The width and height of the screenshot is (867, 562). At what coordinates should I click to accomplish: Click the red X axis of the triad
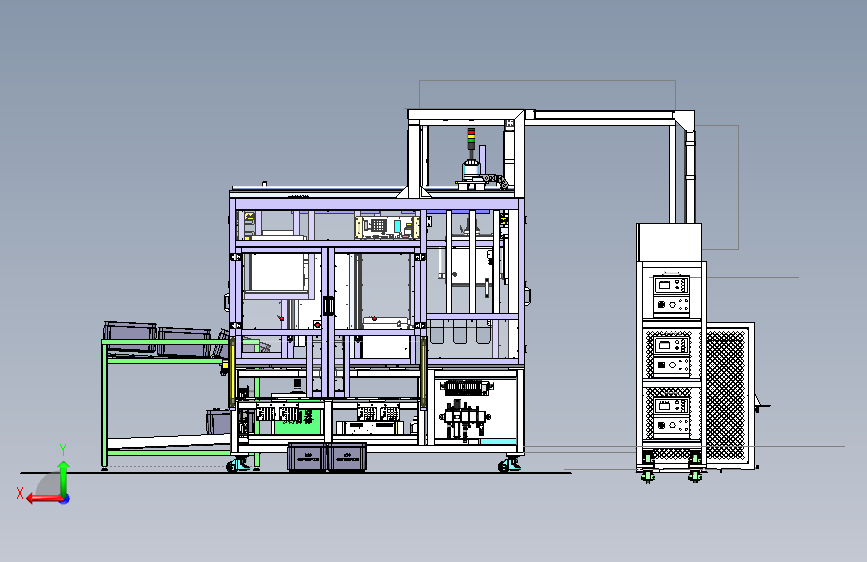pyautogui.click(x=43, y=499)
